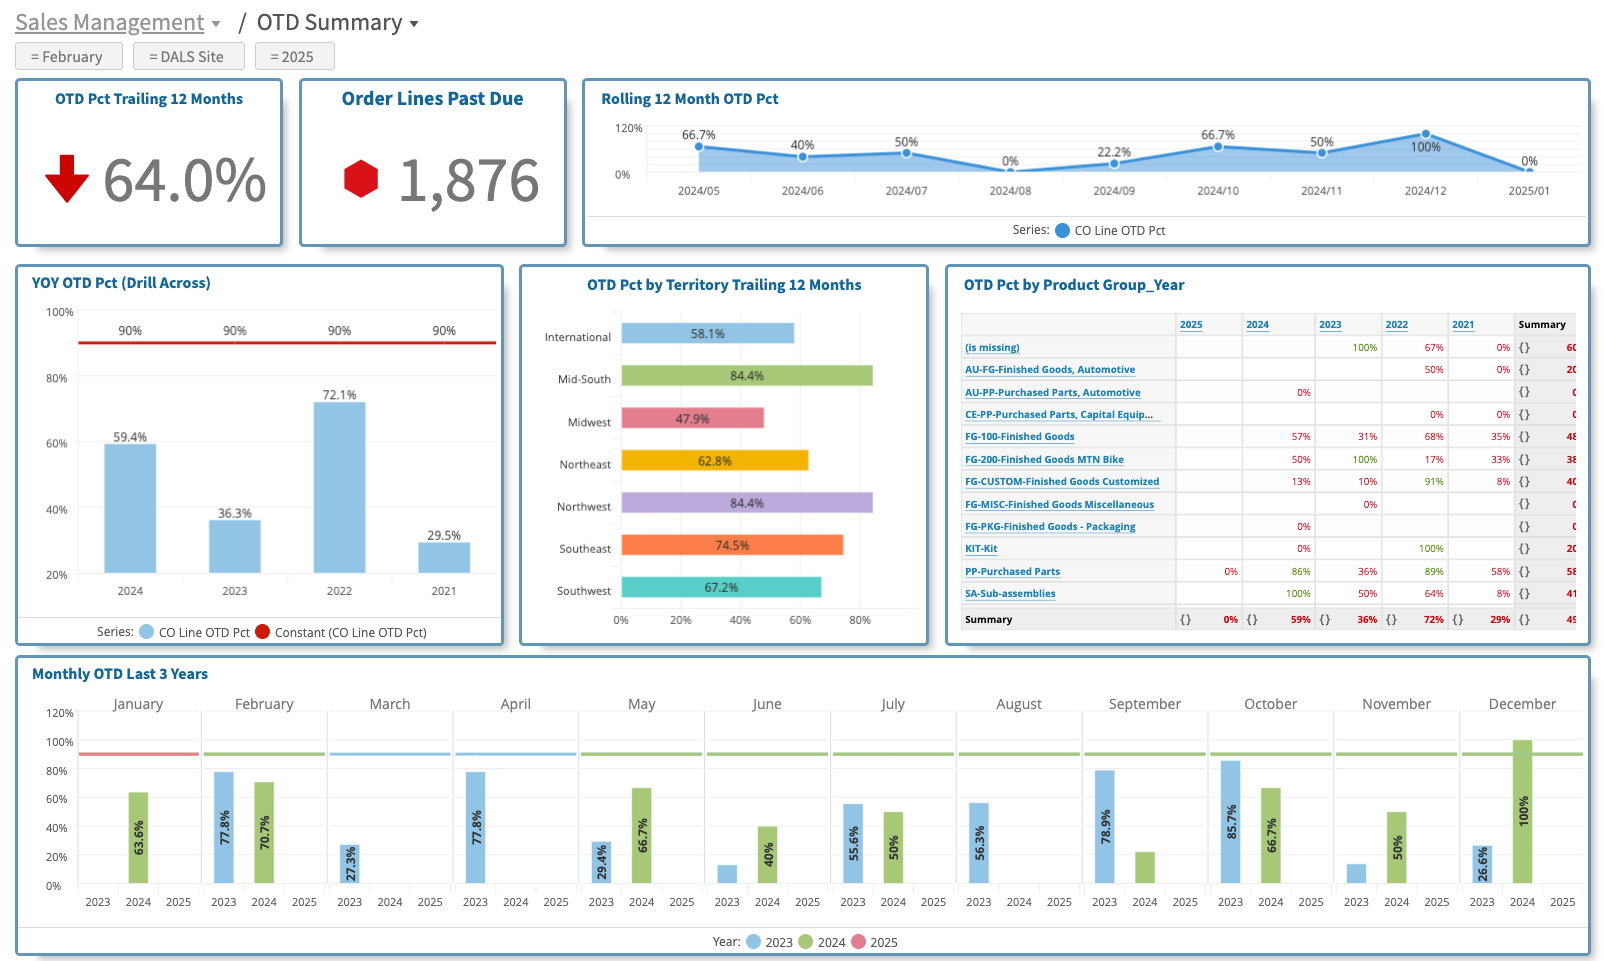
Task: Toggle the Constant (CO Line OTD Pct) legend series
Action: point(340,633)
